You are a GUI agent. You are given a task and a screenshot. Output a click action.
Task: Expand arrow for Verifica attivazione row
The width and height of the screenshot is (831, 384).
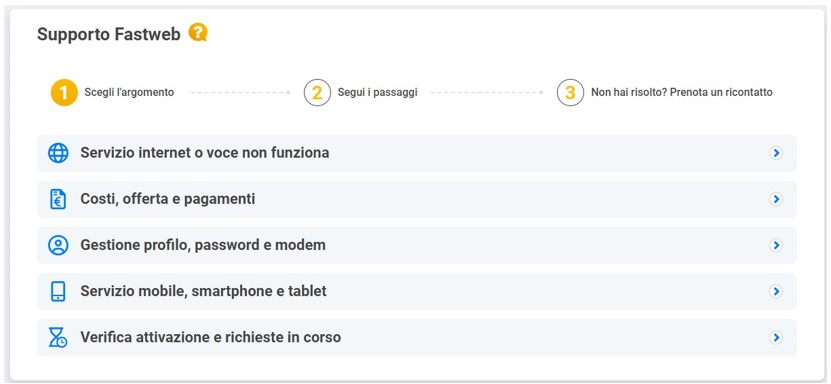coord(776,337)
